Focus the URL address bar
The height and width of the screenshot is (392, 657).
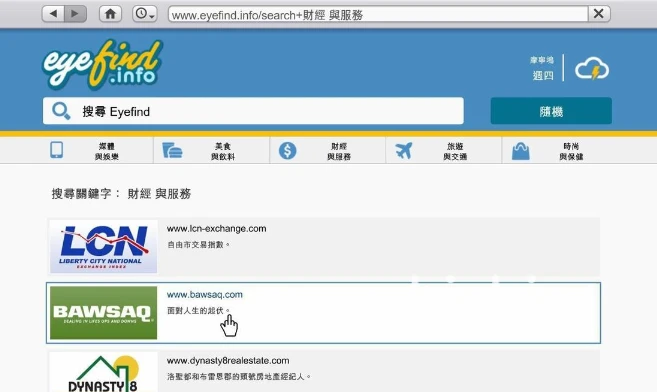378,15
